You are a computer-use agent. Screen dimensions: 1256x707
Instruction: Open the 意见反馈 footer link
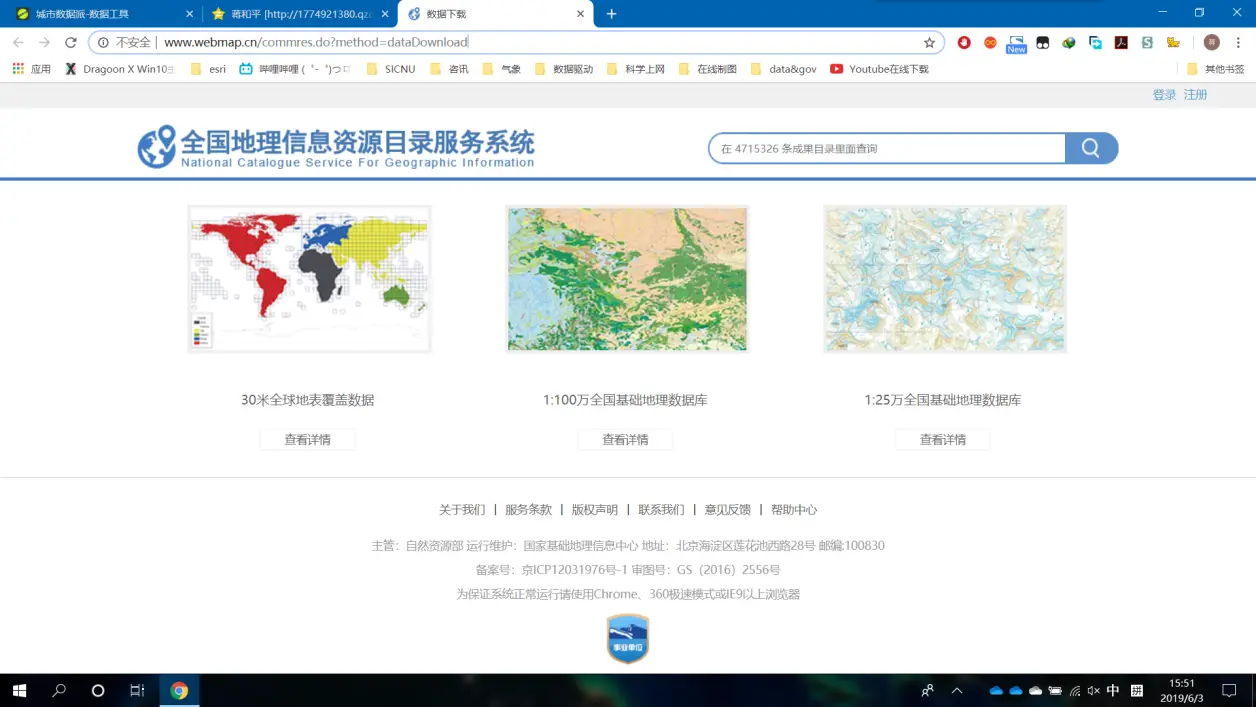tap(728, 509)
